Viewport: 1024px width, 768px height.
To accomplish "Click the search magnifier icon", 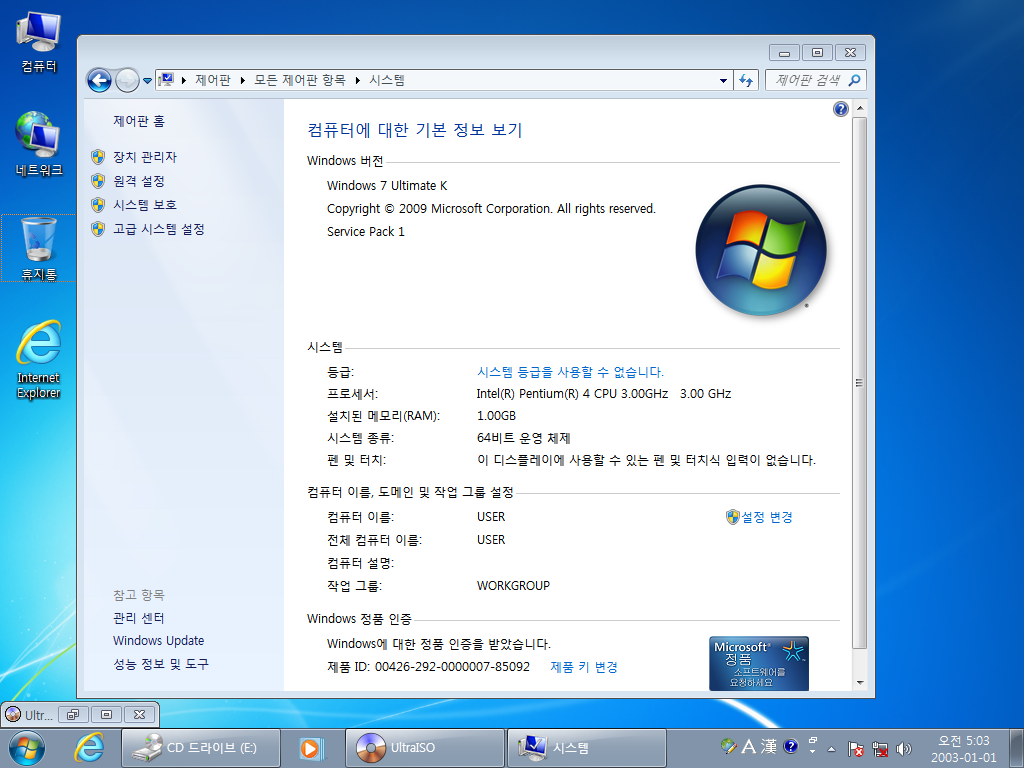I will tap(854, 80).
